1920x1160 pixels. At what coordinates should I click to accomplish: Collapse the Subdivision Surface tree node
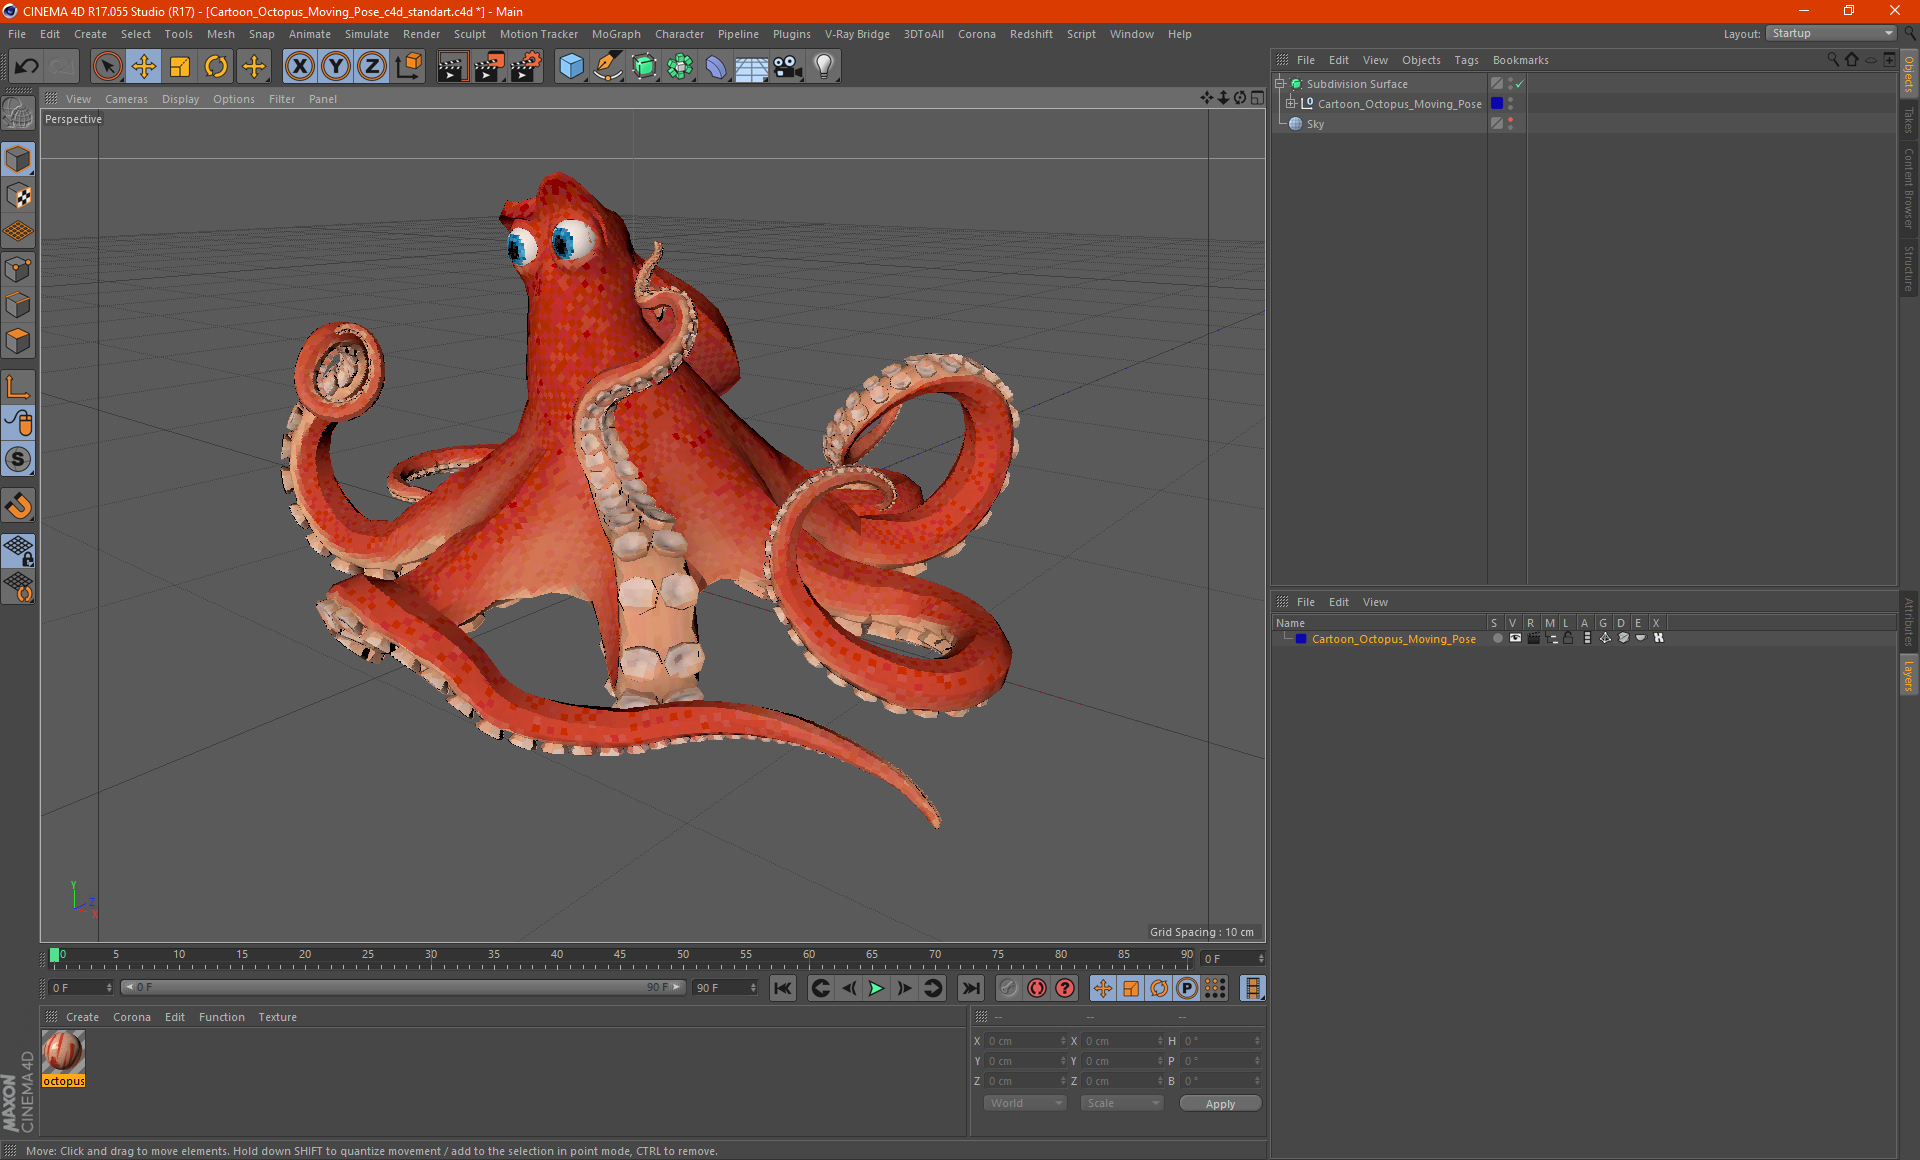click(1279, 84)
